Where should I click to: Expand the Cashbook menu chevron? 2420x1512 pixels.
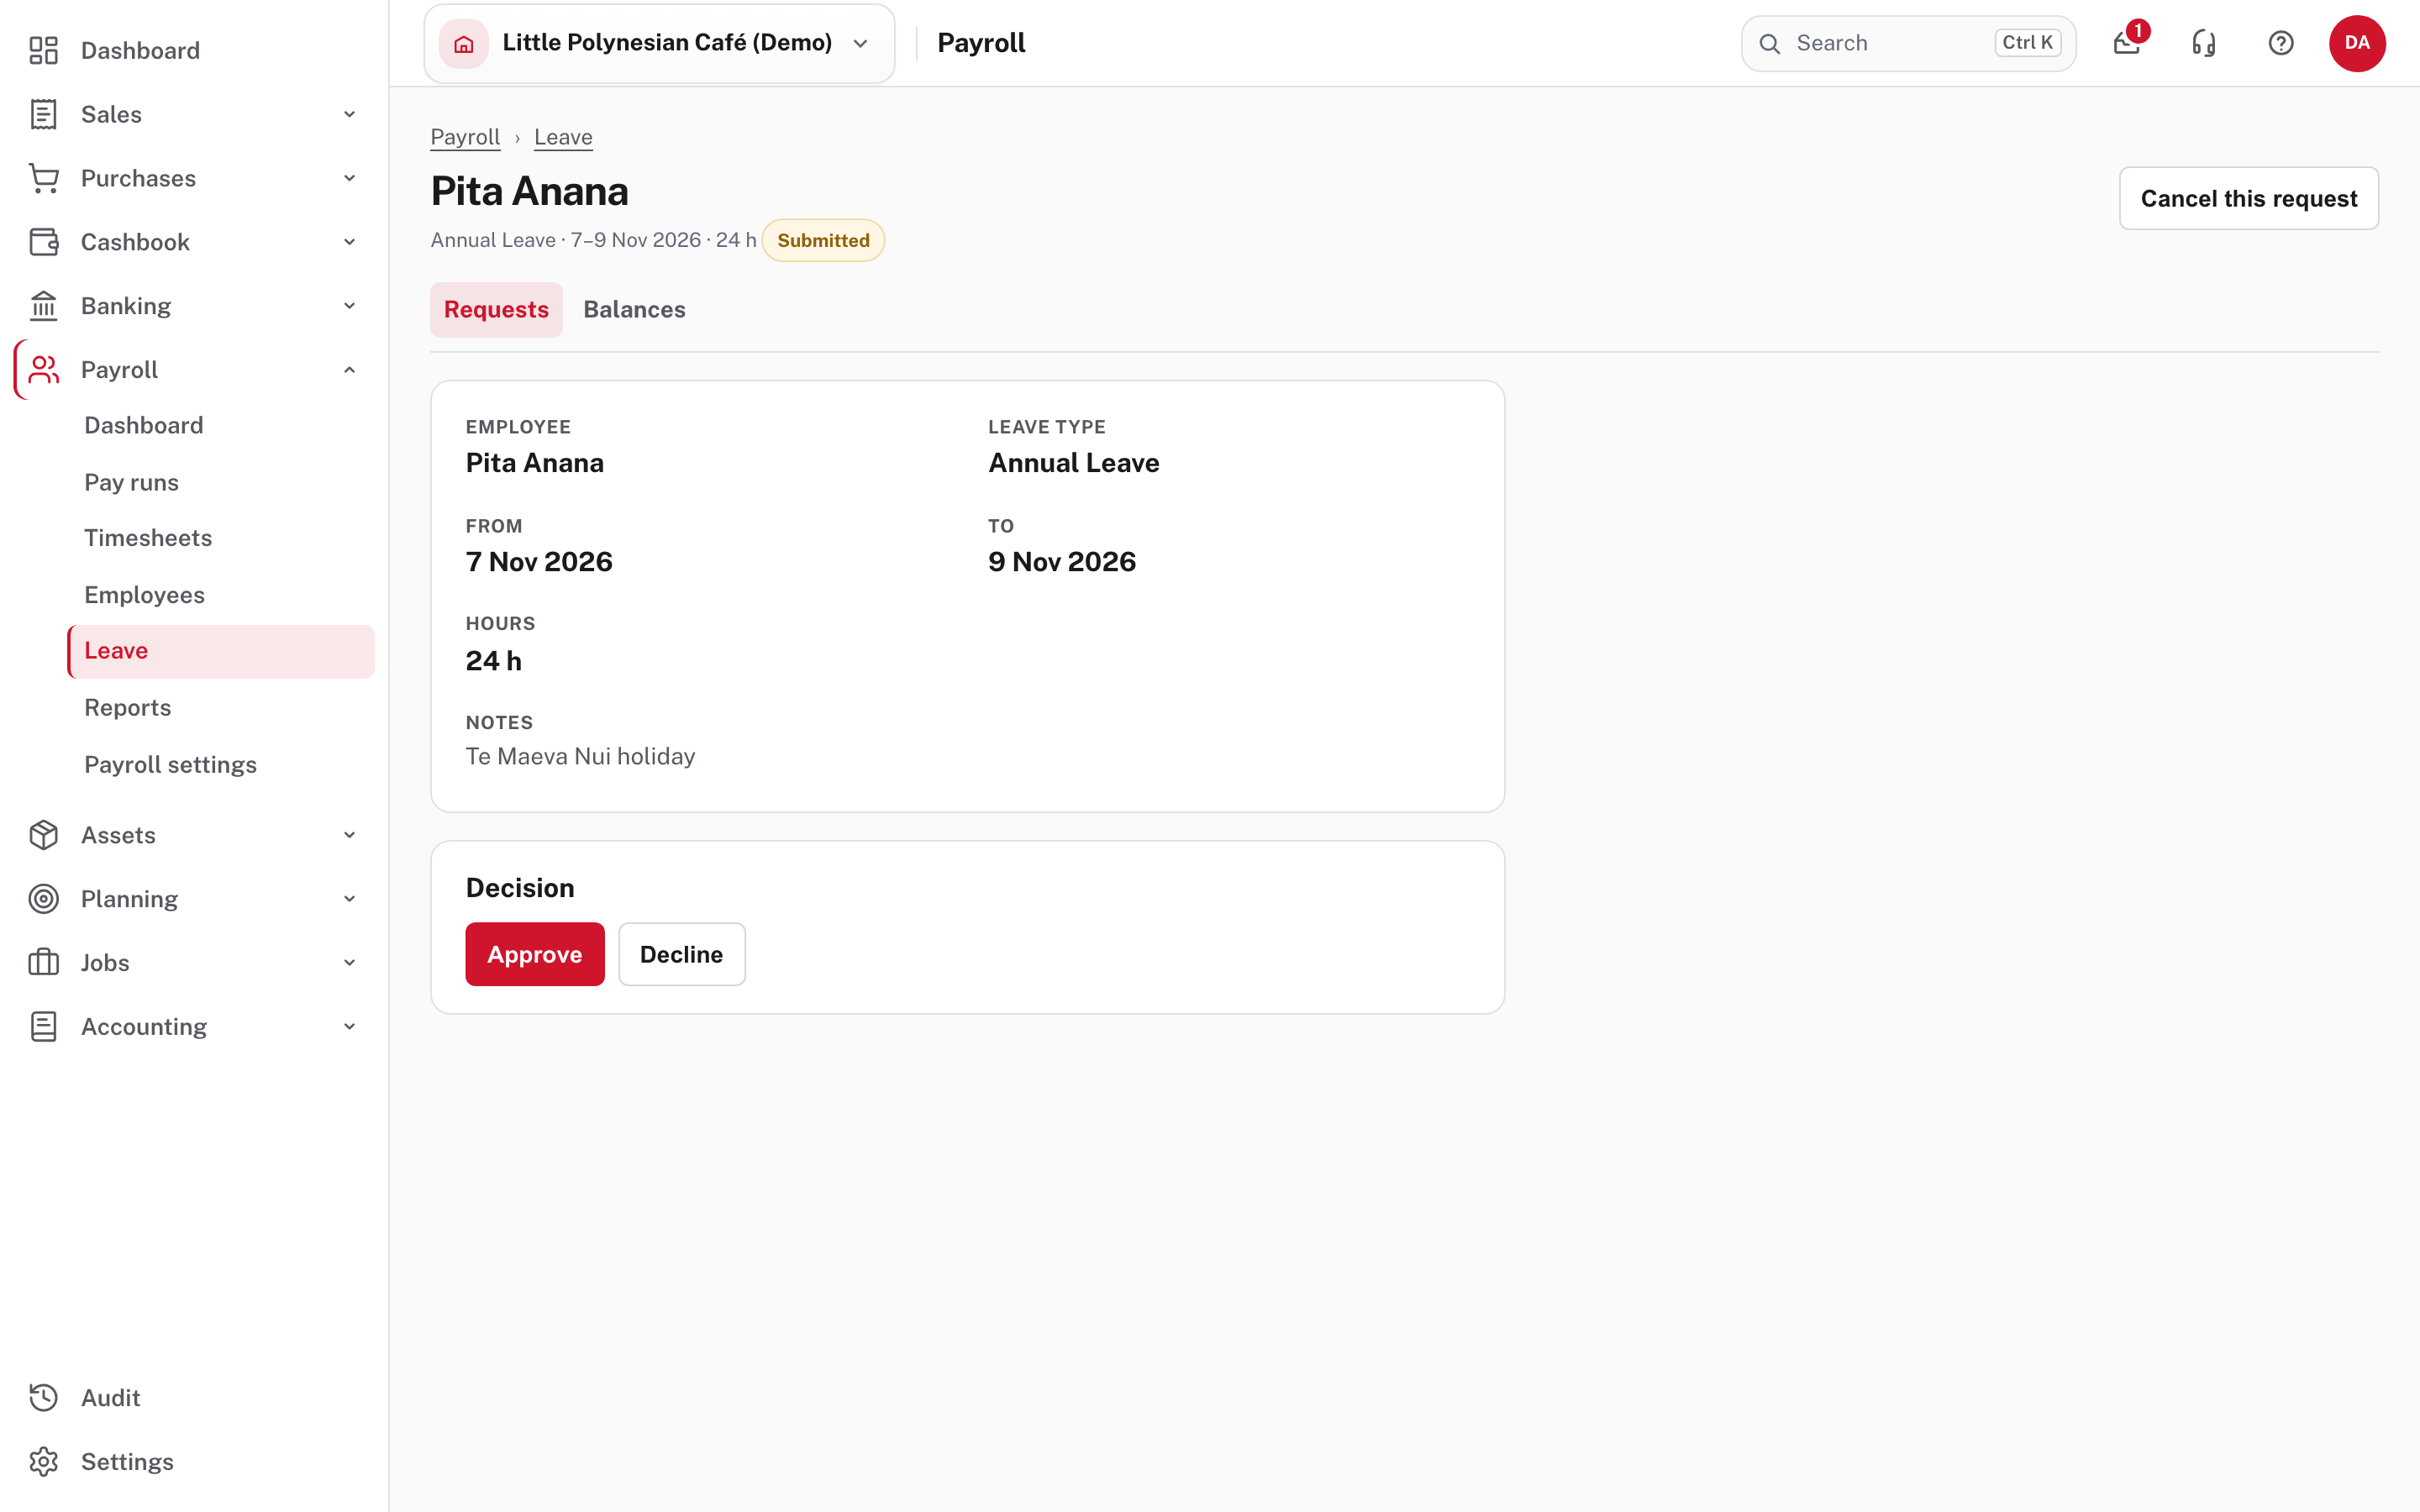pos(349,242)
